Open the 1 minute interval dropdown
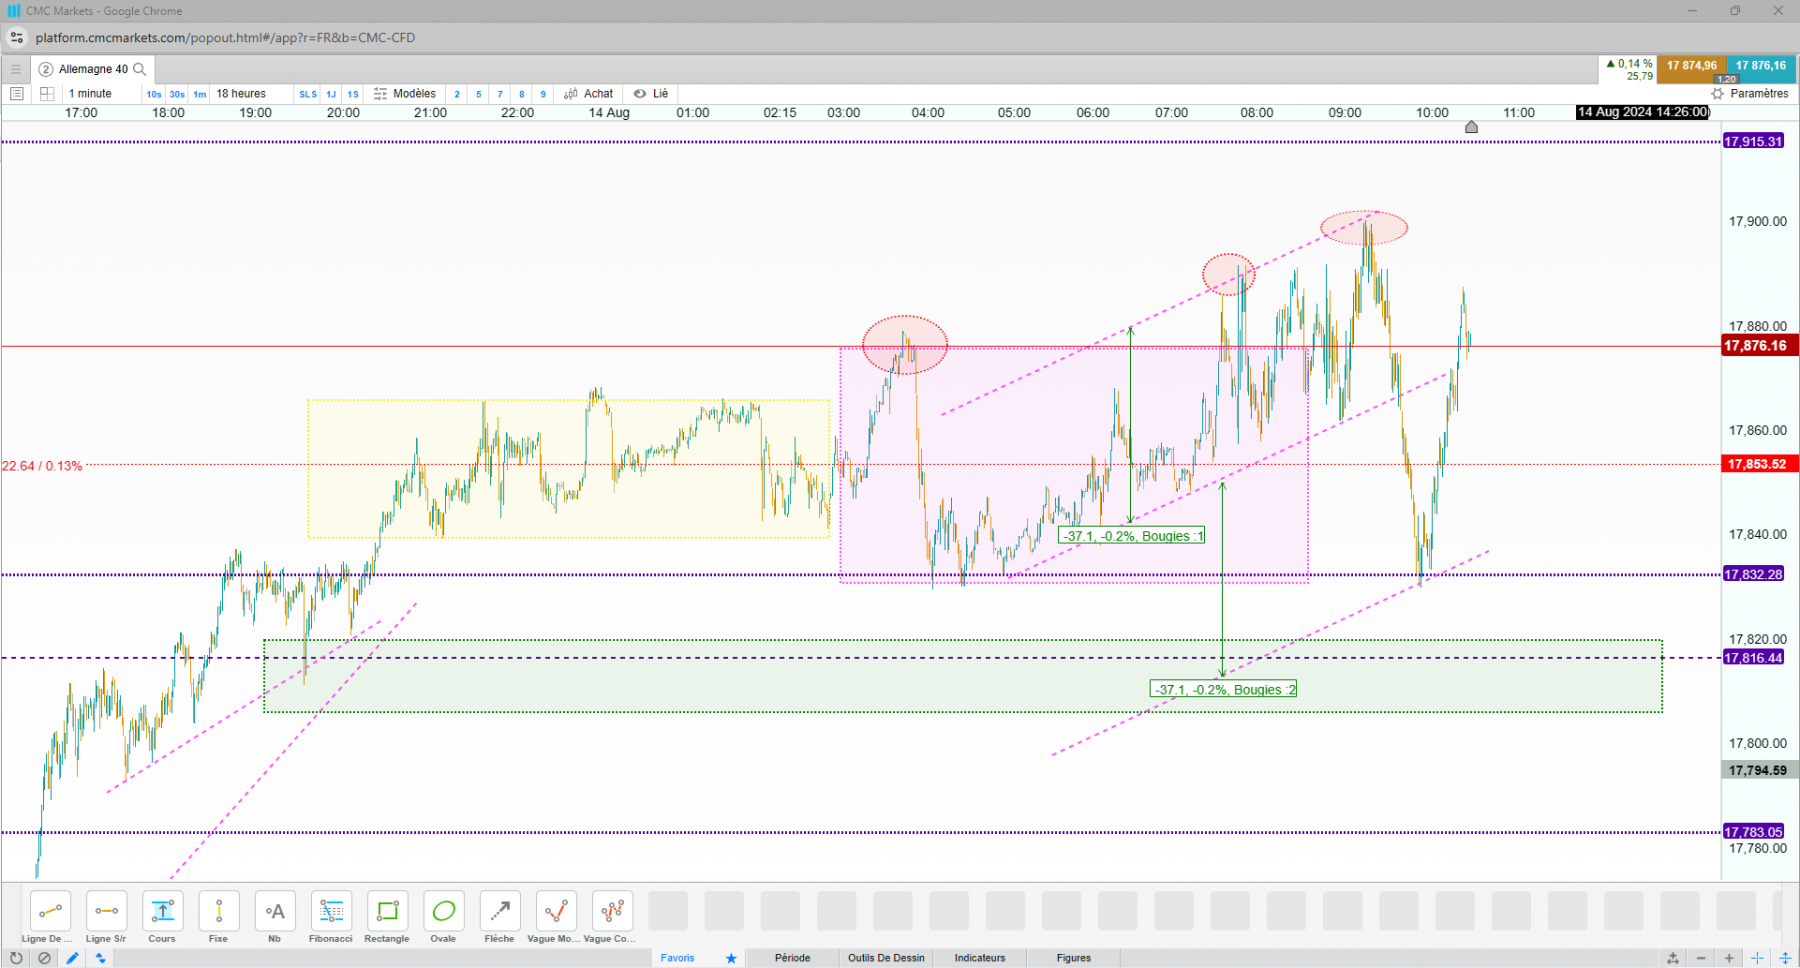Screen dimensions: 1800x968 click(100, 94)
